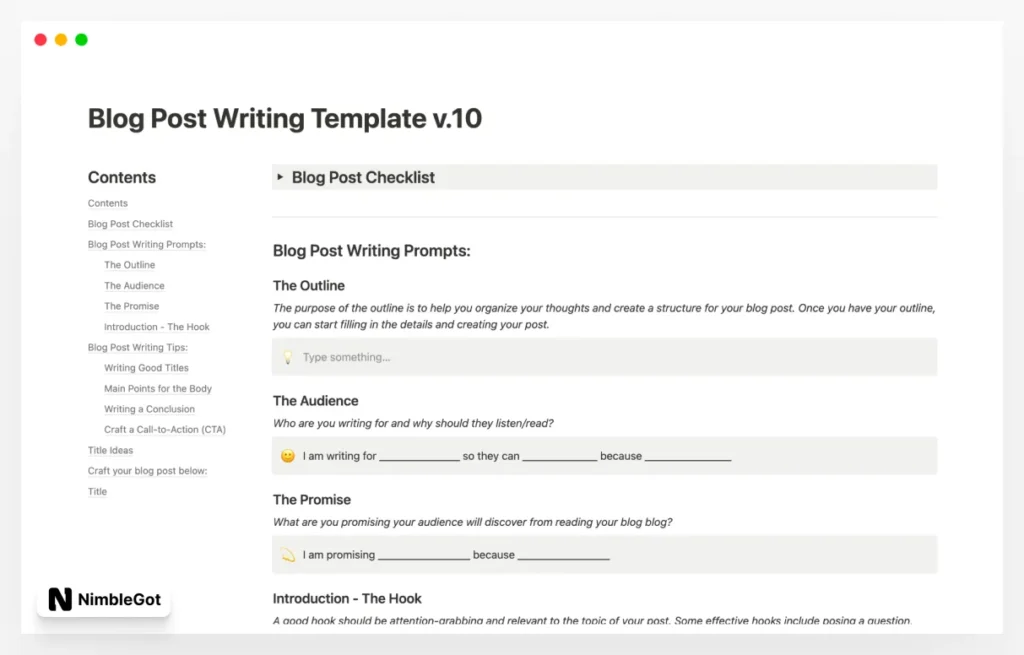Viewport: 1024px width, 655px height.
Task: Click the 'Type something...' outline field
Action: (347, 357)
